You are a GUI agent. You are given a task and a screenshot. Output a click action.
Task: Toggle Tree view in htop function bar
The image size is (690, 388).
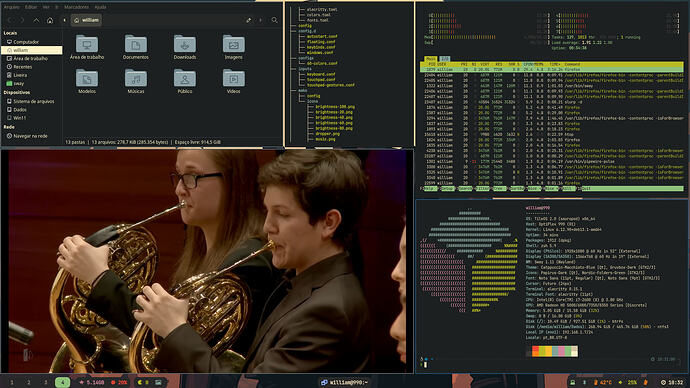(x=499, y=188)
